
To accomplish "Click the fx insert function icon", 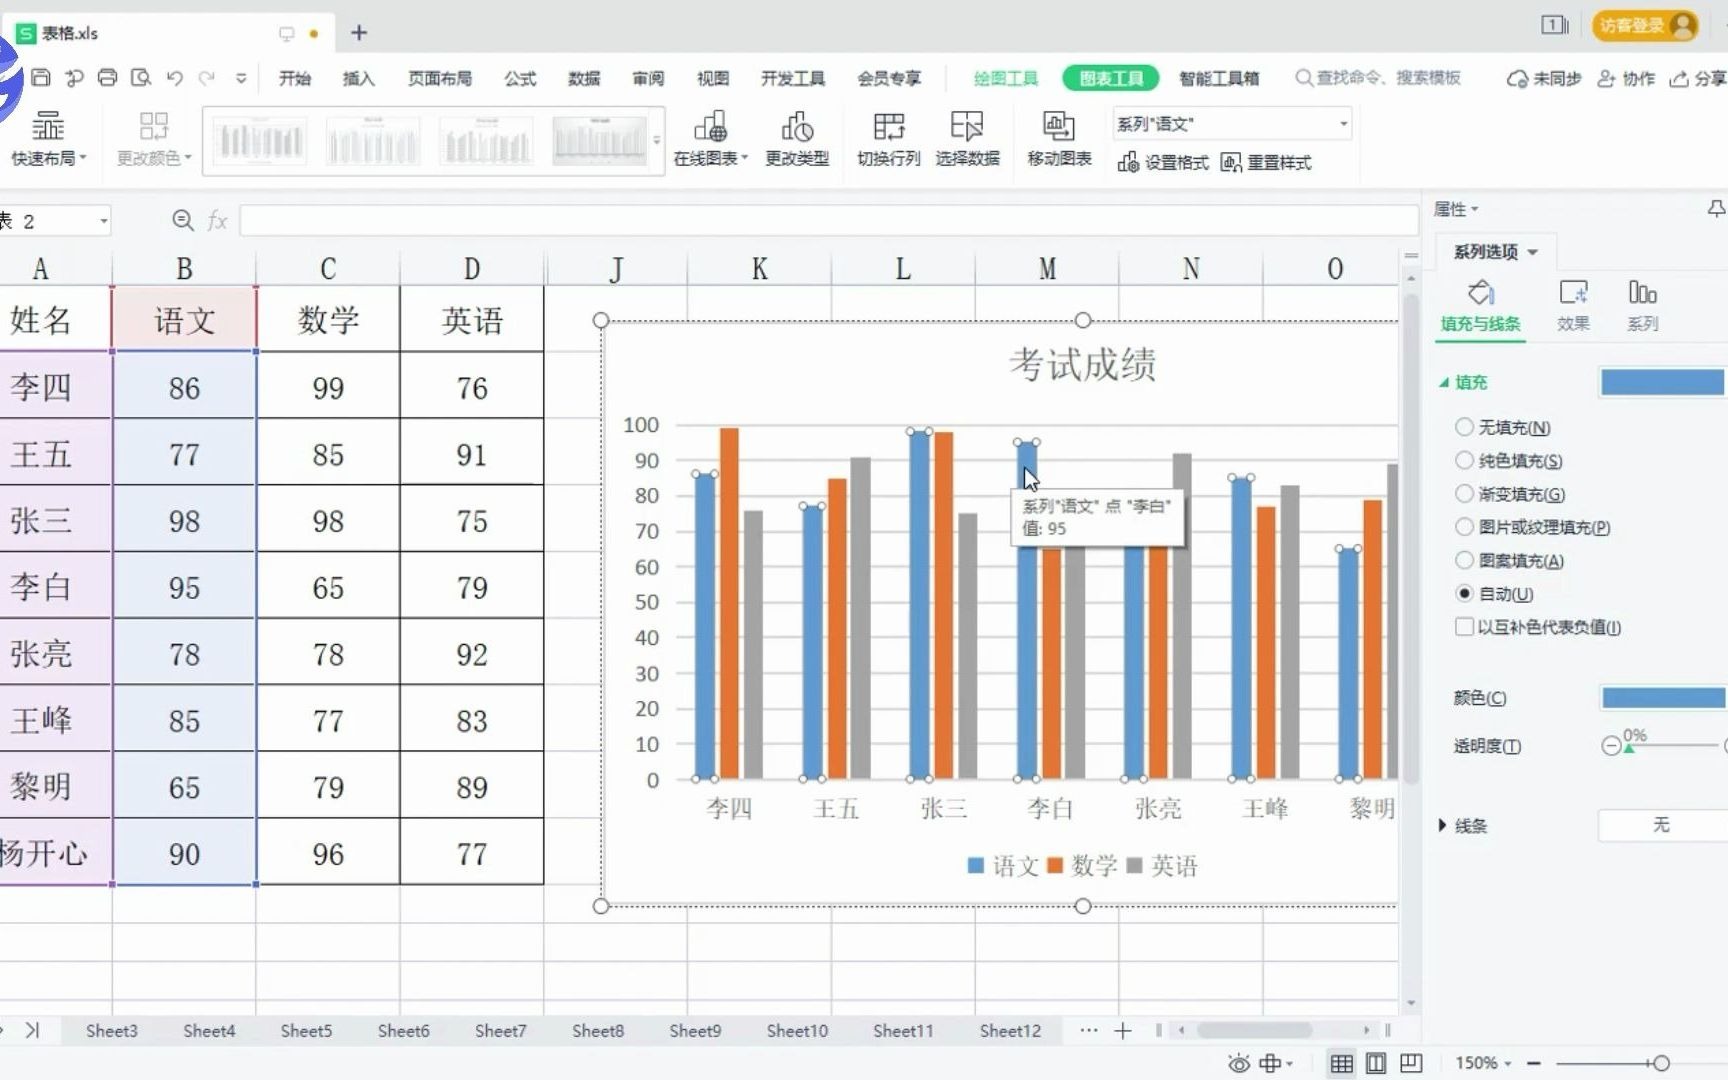I will click(217, 220).
